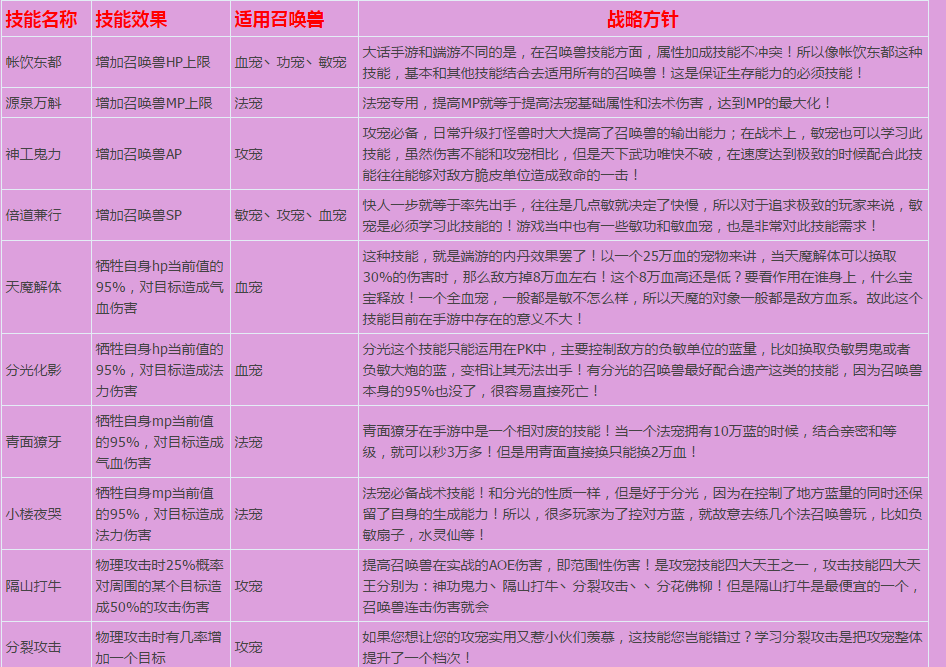Select the skill name 分光化影
The image size is (946, 667).
pos(33,370)
